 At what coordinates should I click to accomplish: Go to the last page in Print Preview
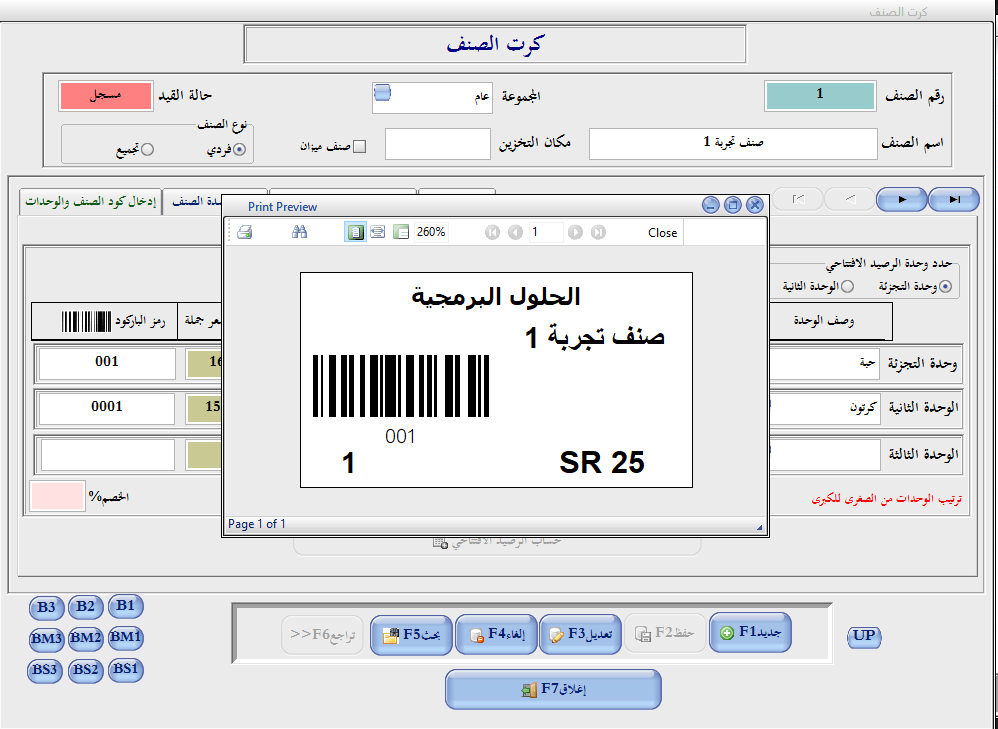[x=598, y=232]
